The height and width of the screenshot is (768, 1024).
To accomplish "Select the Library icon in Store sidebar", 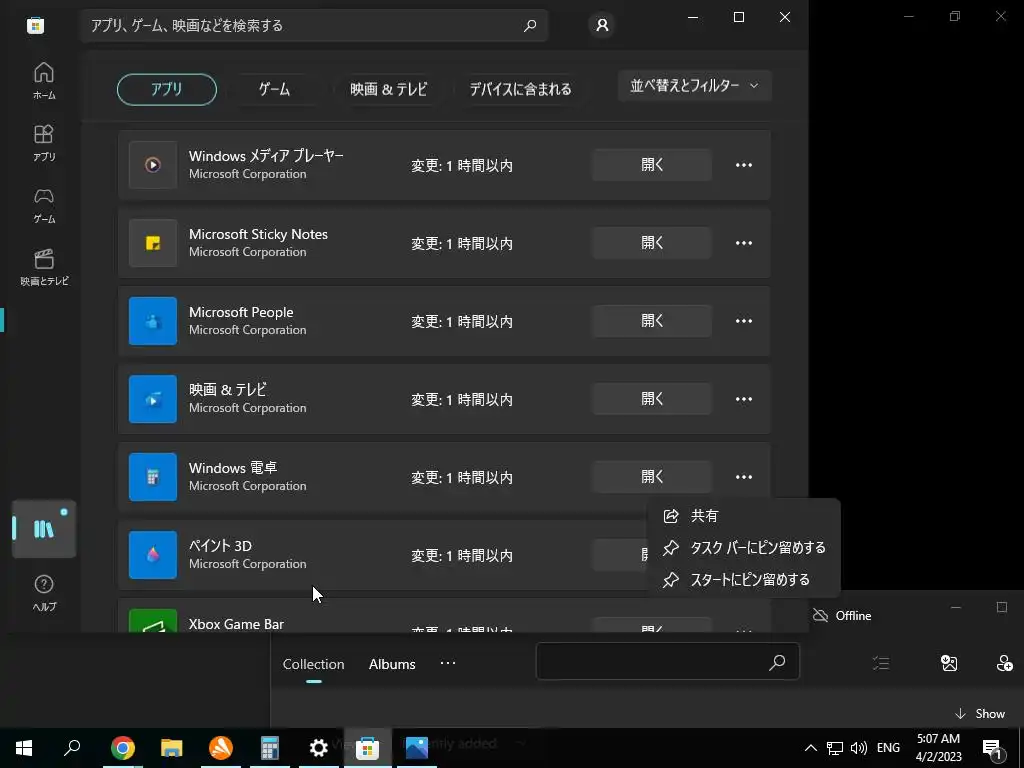I will [44, 528].
